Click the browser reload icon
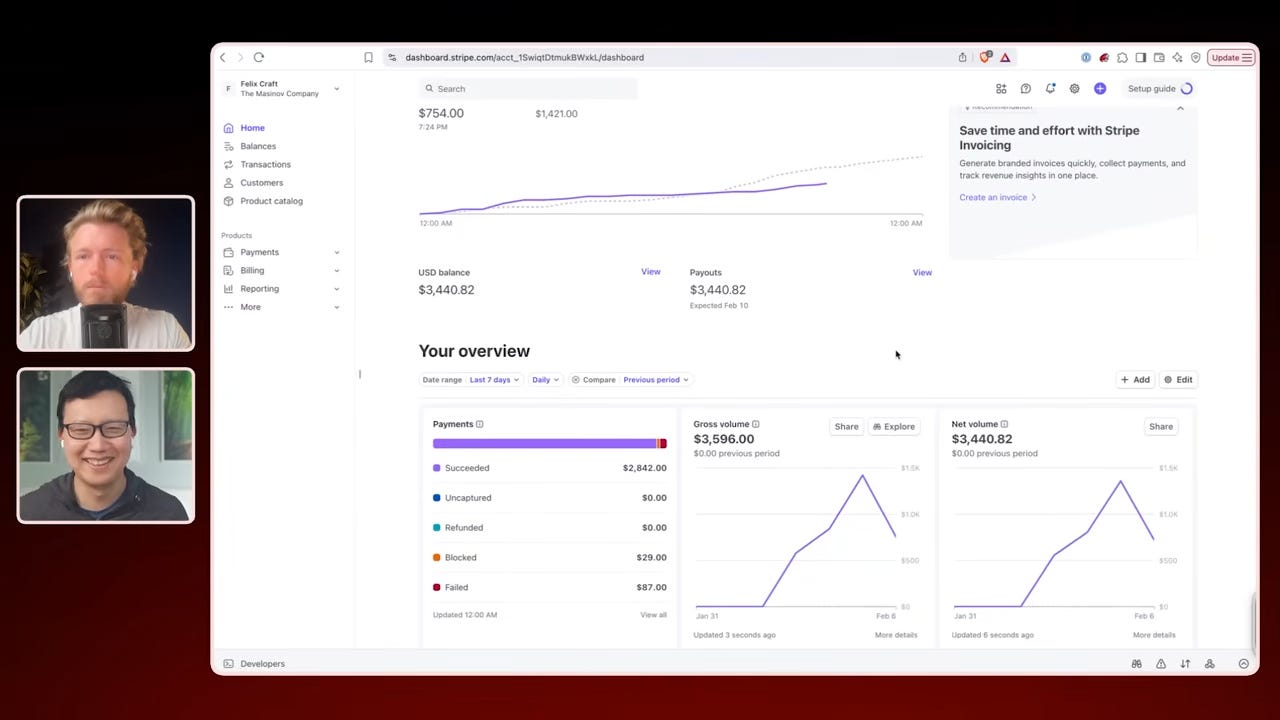Screen dimensions: 1280x720 (258, 57)
